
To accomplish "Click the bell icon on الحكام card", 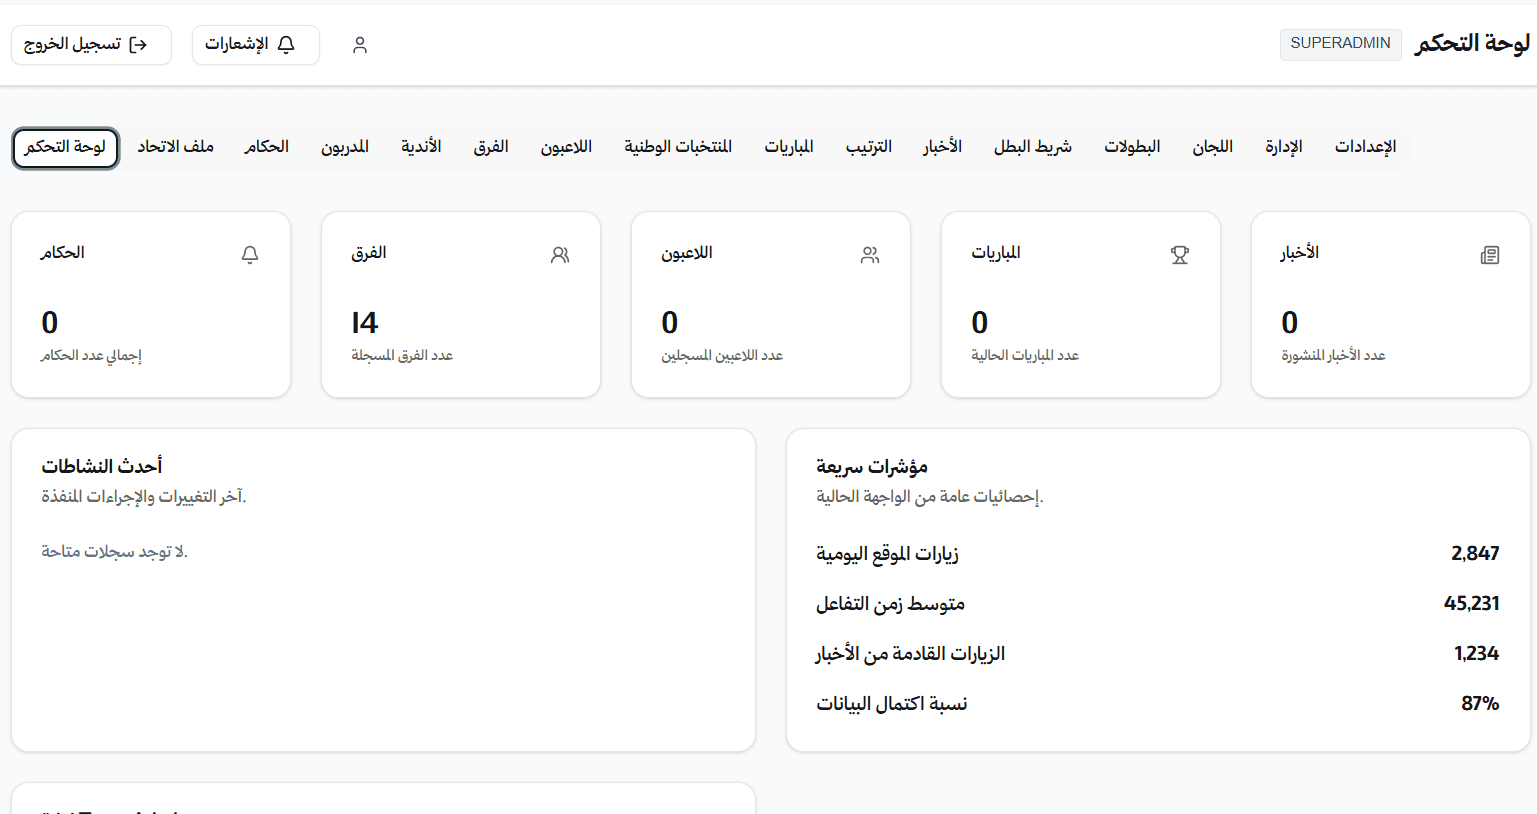I will [248, 255].
